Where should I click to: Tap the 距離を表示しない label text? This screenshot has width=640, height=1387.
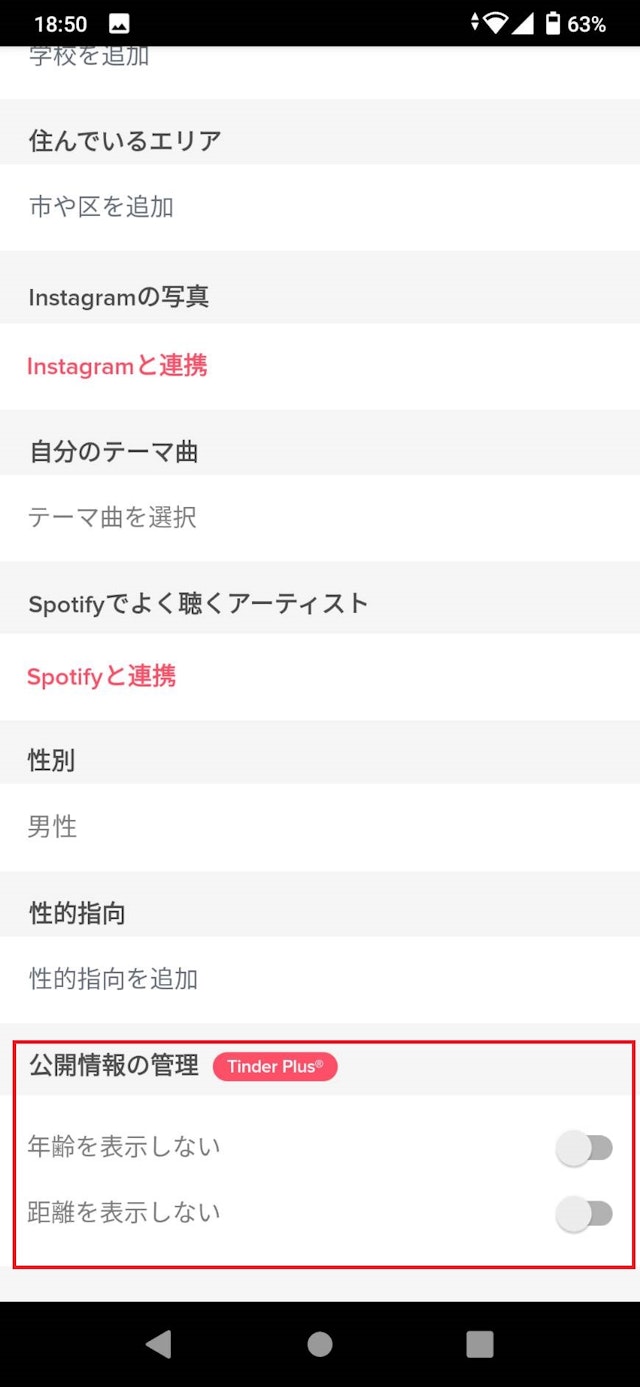(x=124, y=1213)
